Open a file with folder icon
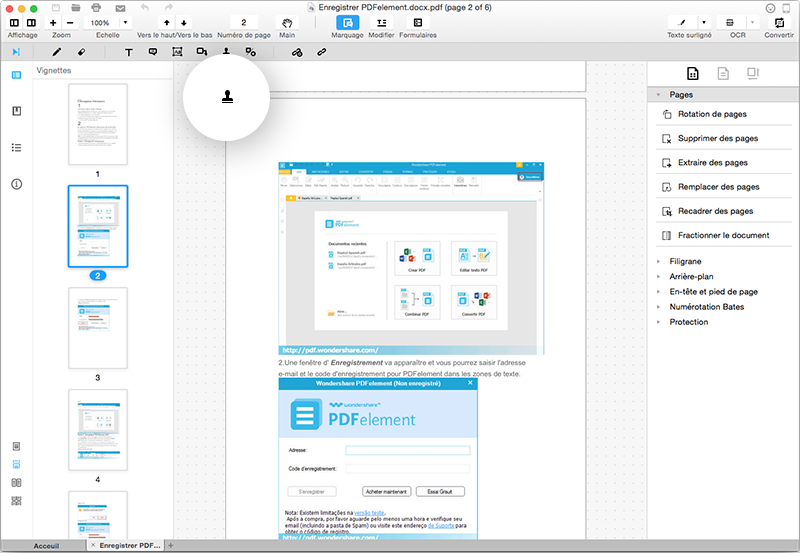This screenshot has height=553, width=800. click(x=76, y=8)
